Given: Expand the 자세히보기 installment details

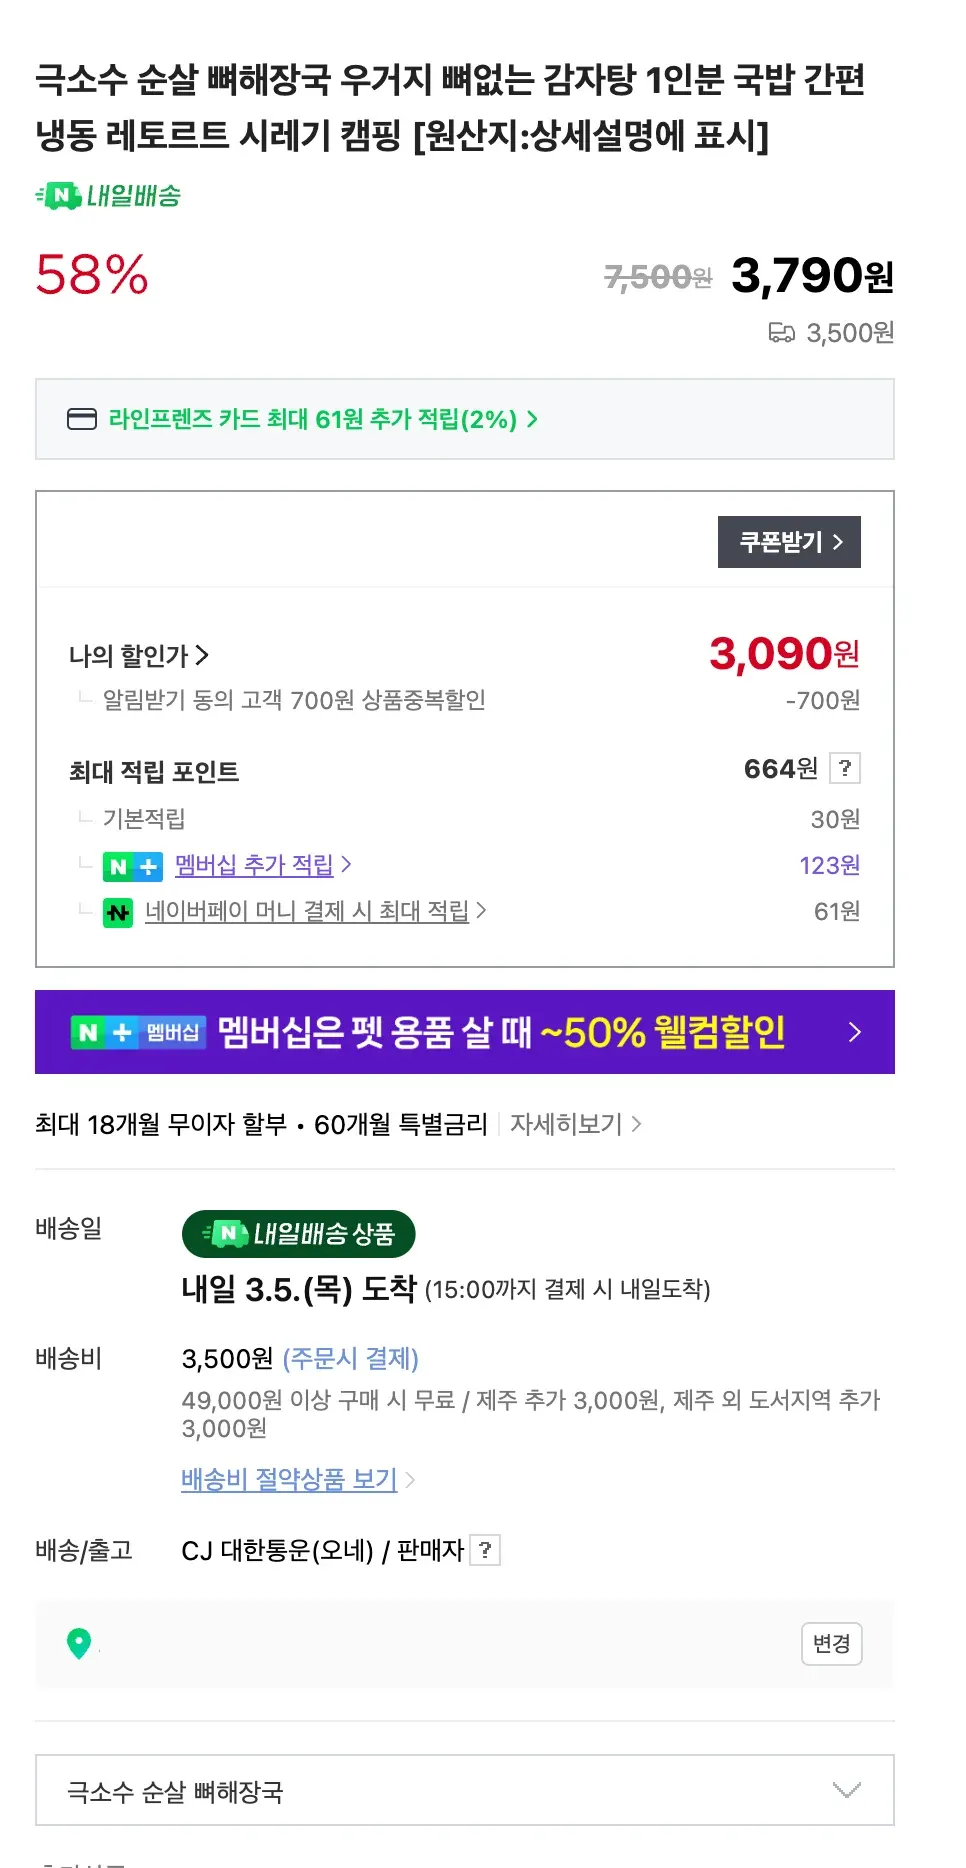Looking at the screenshot, I should [575, 1124].
